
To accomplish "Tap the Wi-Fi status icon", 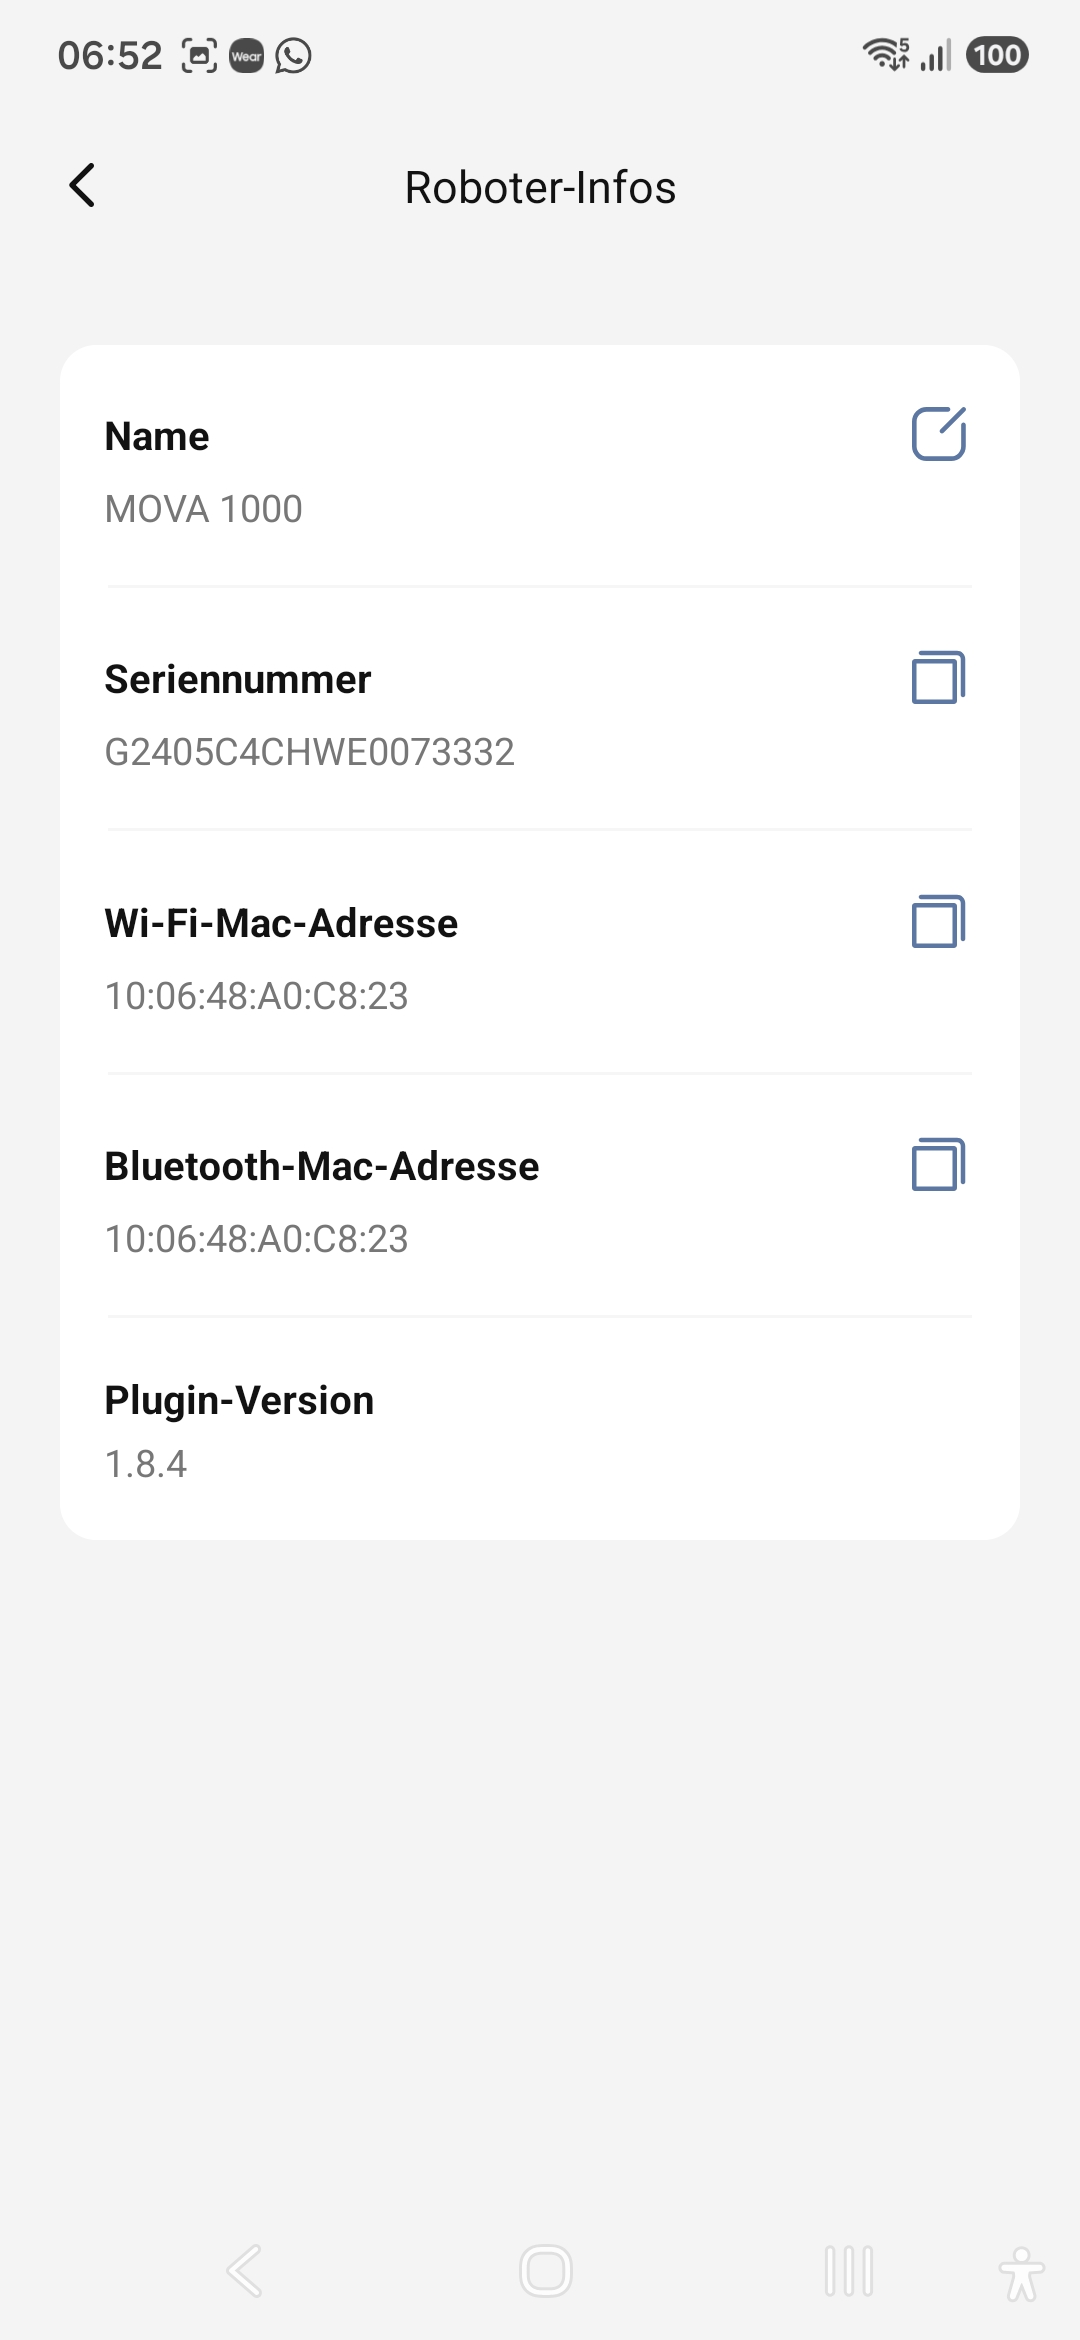I will coord(886,54).
